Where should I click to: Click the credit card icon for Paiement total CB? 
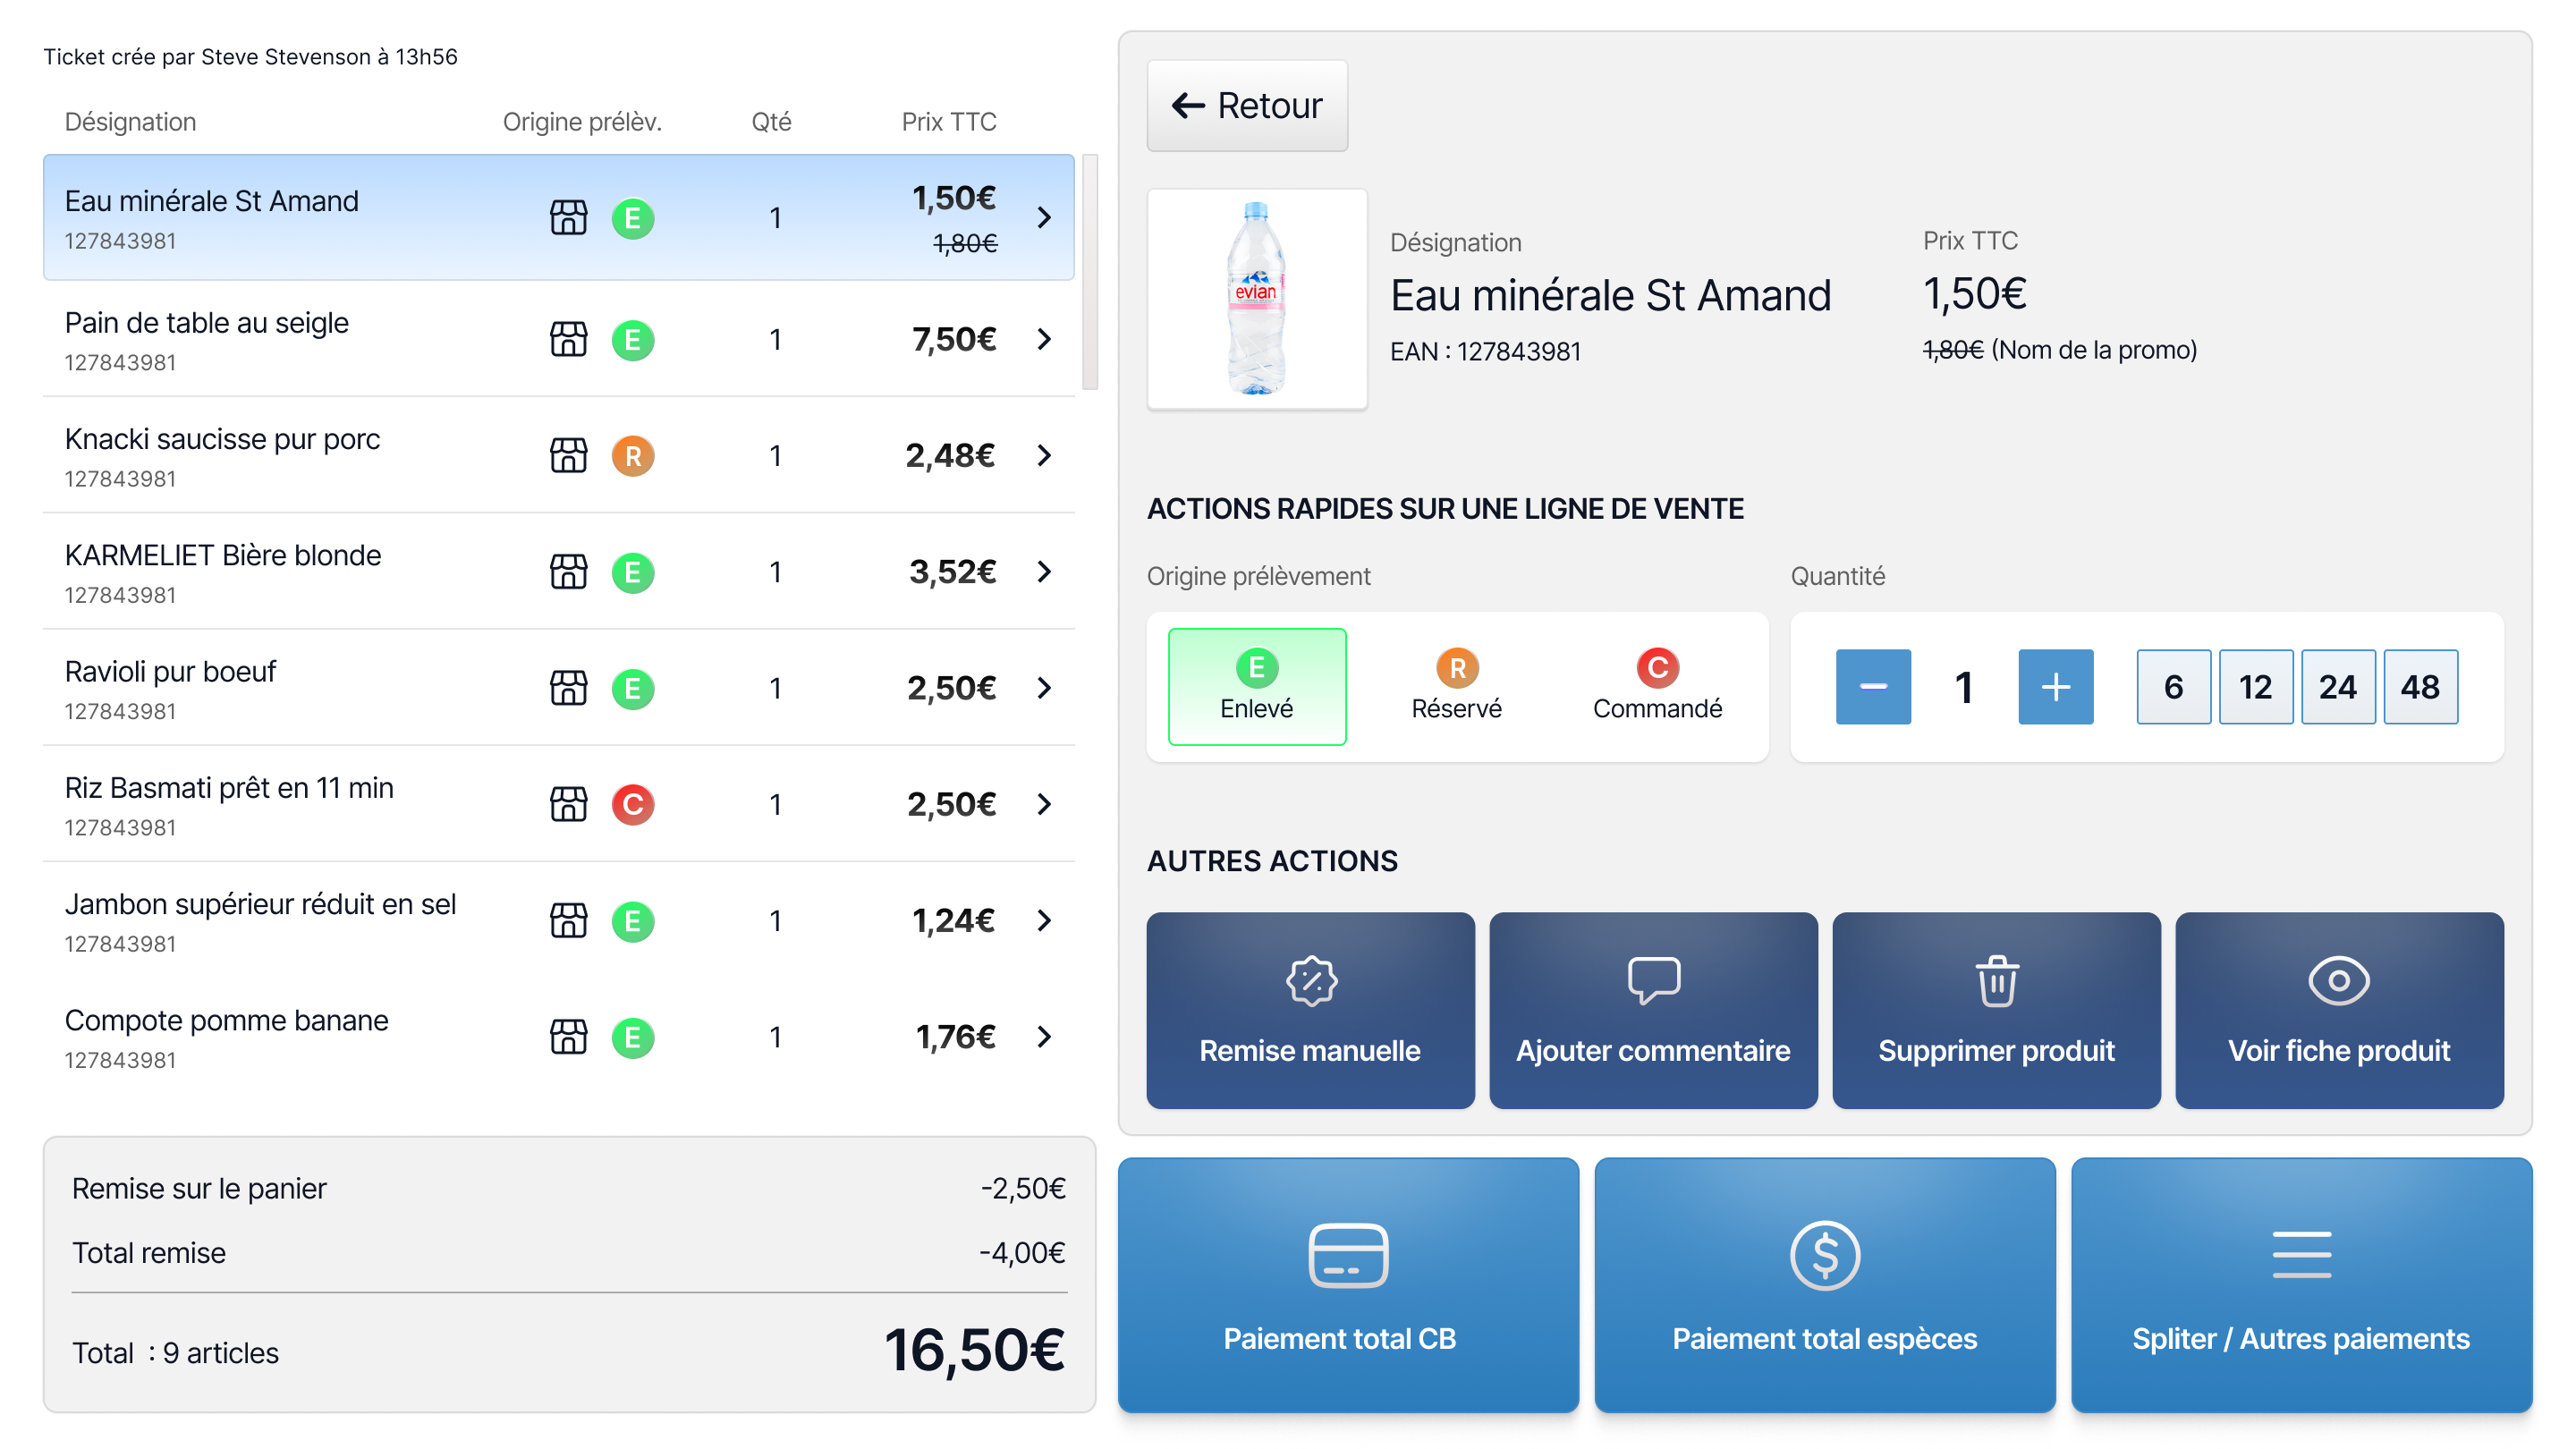1347,1254
